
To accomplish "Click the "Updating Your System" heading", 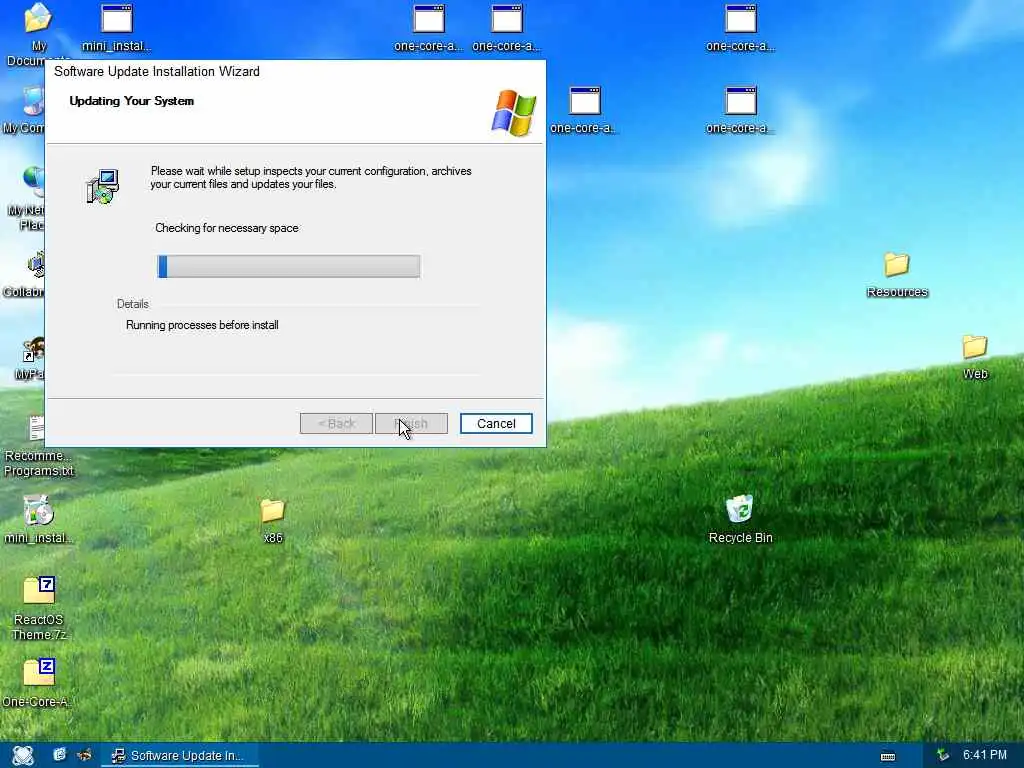I will point(131,101).
